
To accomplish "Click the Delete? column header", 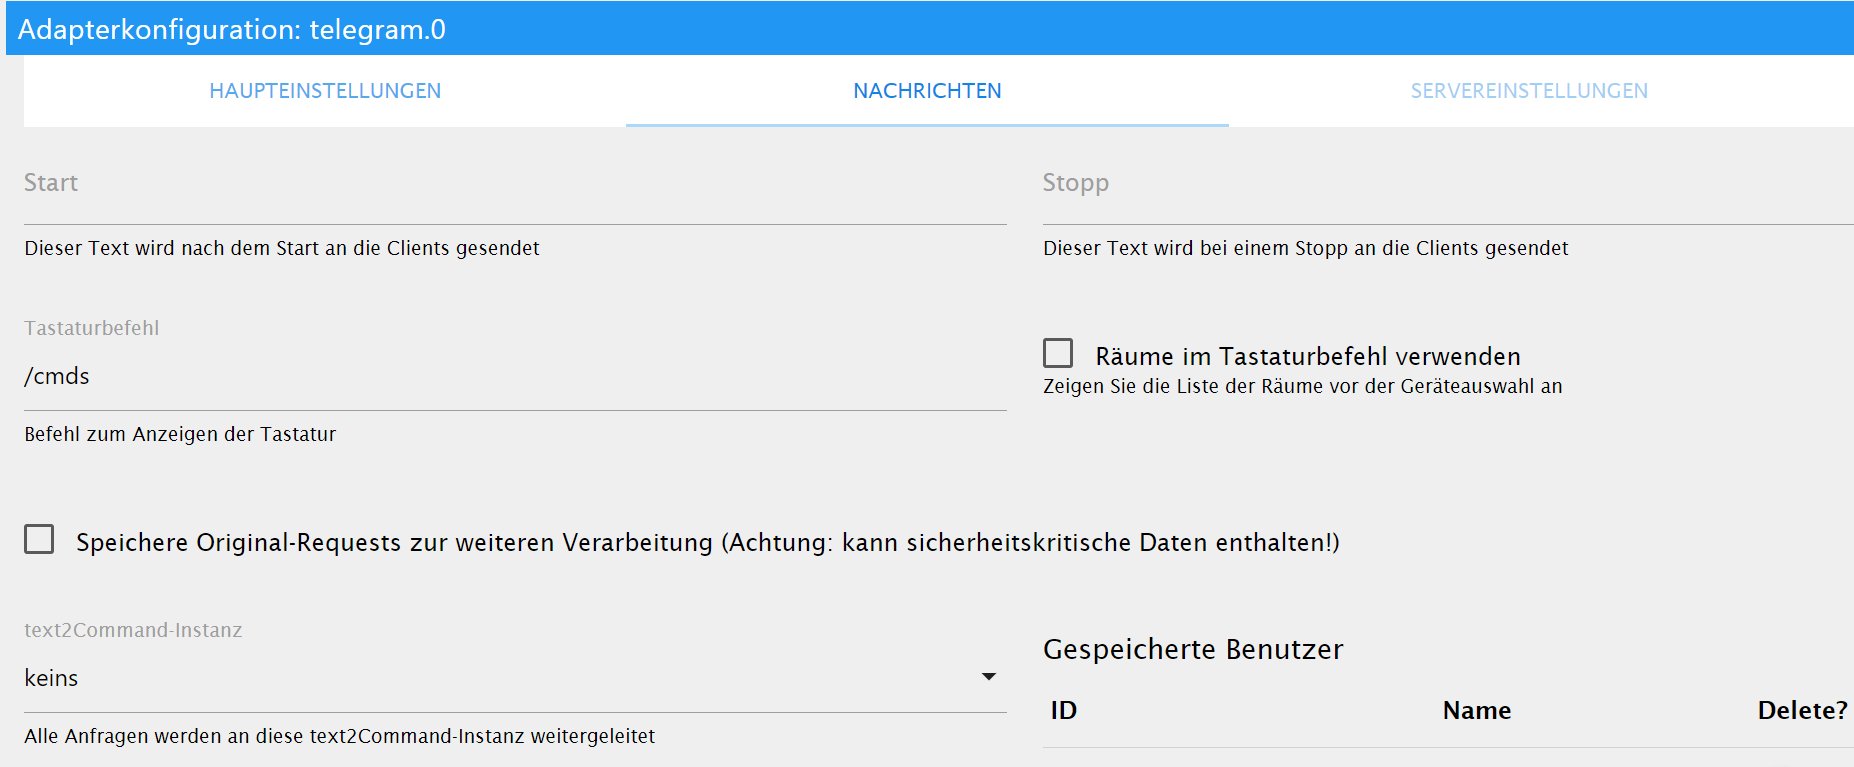I will click(x=1802, y=711).
